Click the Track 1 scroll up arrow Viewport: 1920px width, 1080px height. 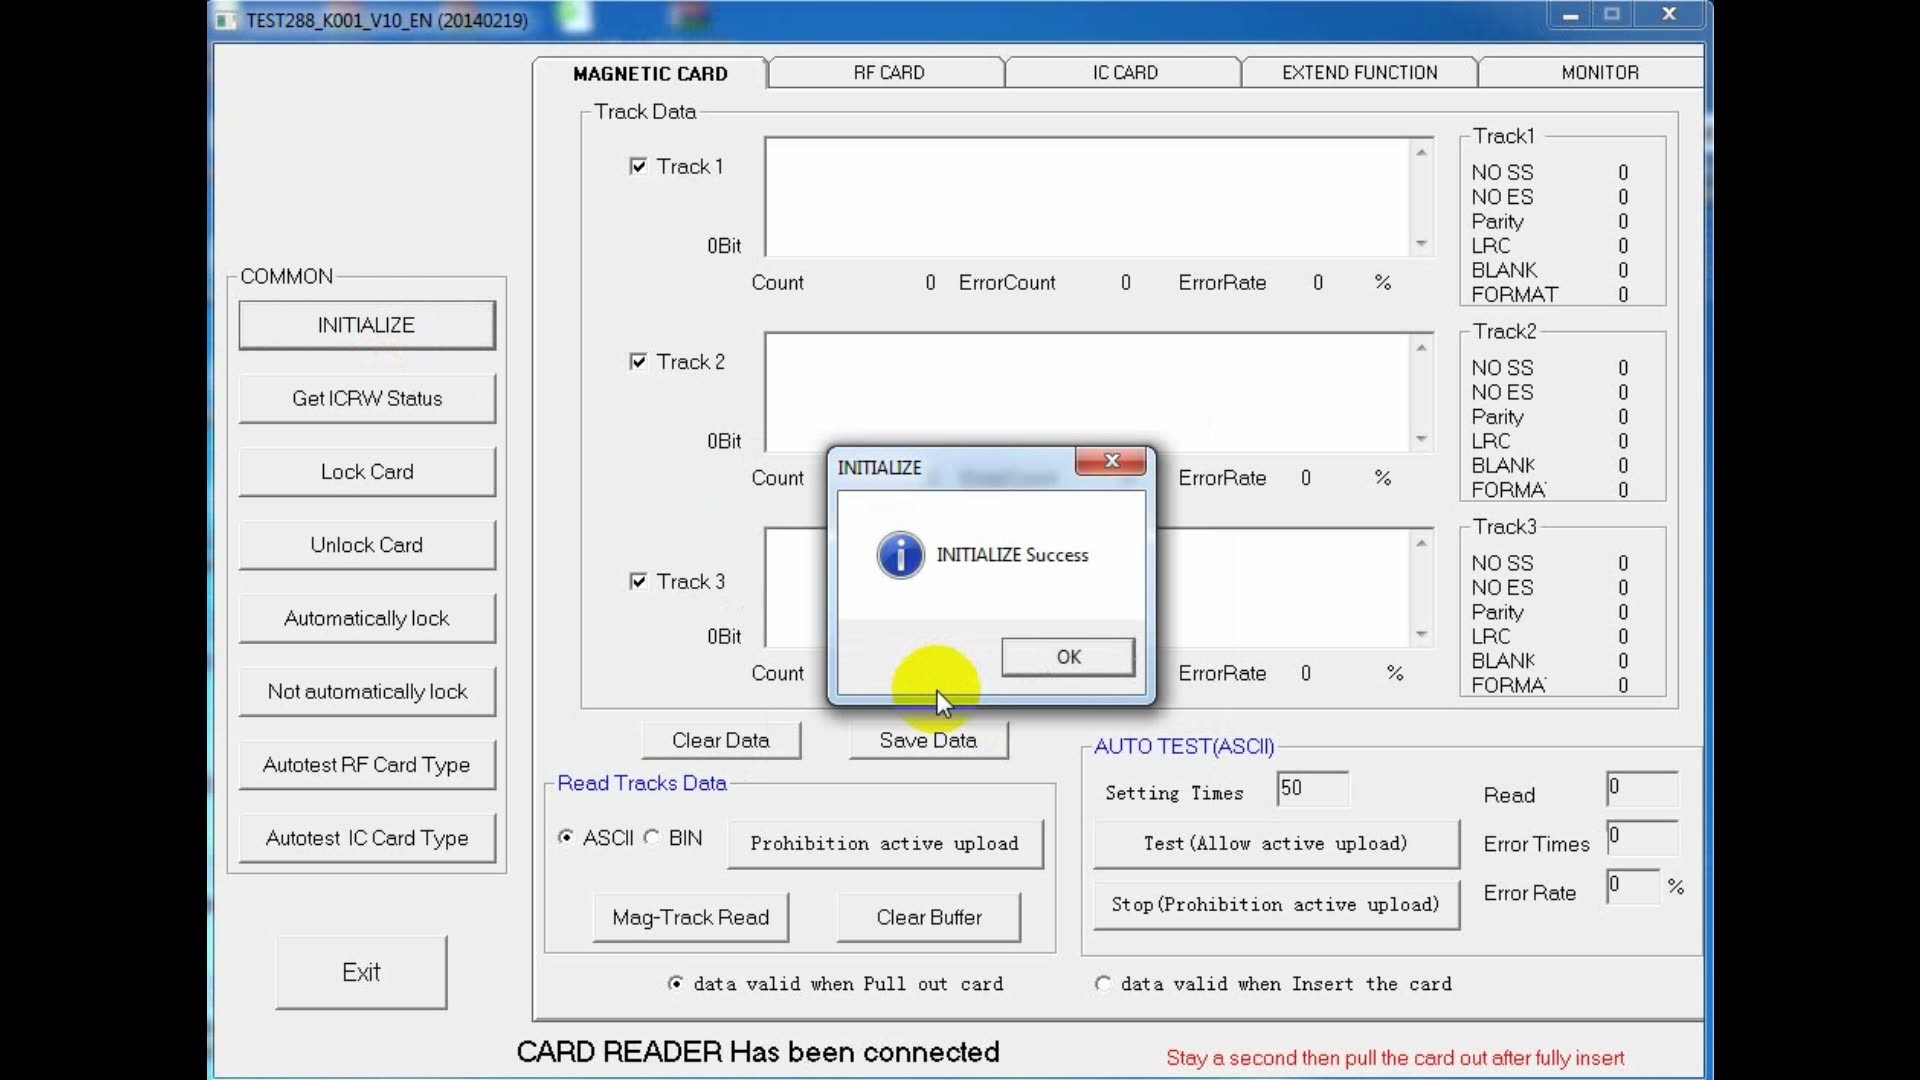point(1421,152)
